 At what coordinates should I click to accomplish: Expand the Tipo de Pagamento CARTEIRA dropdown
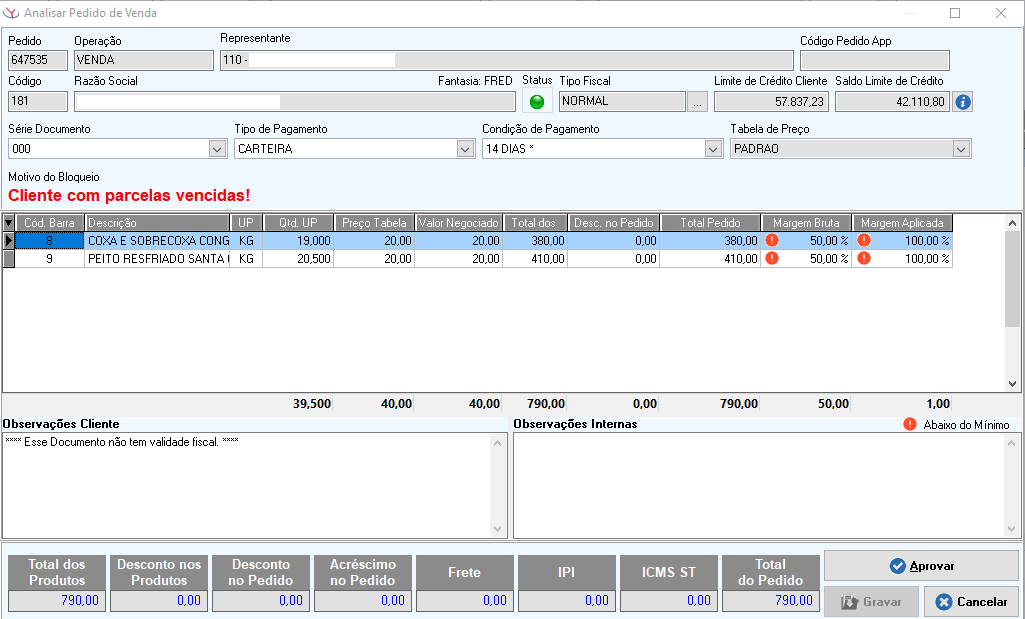click(x=465, y=149)
